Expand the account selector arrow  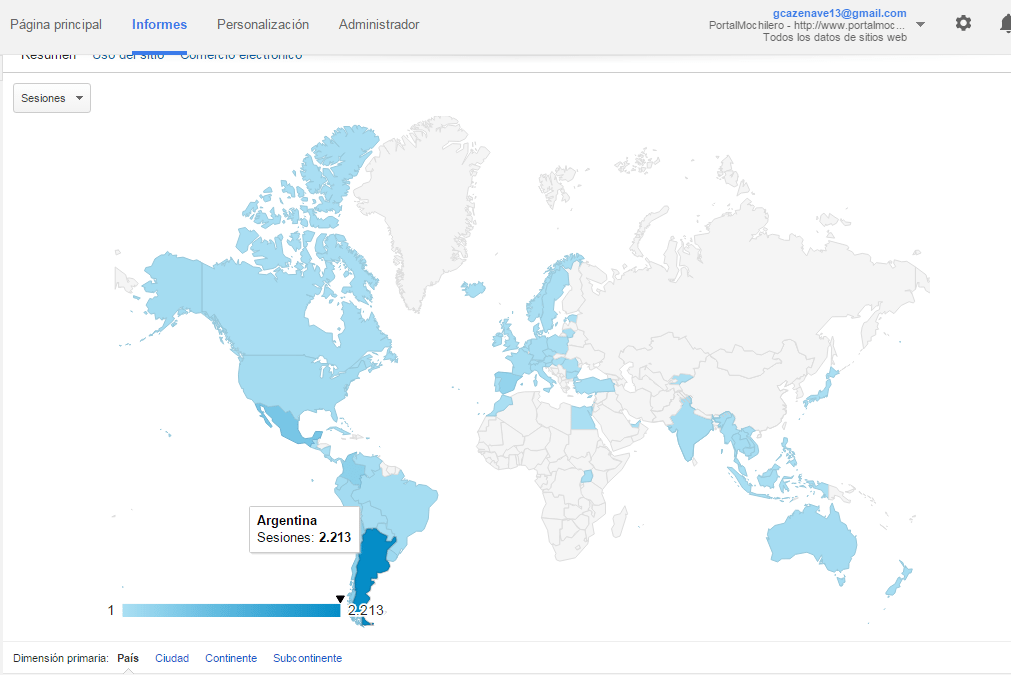[x=920, y=25]
